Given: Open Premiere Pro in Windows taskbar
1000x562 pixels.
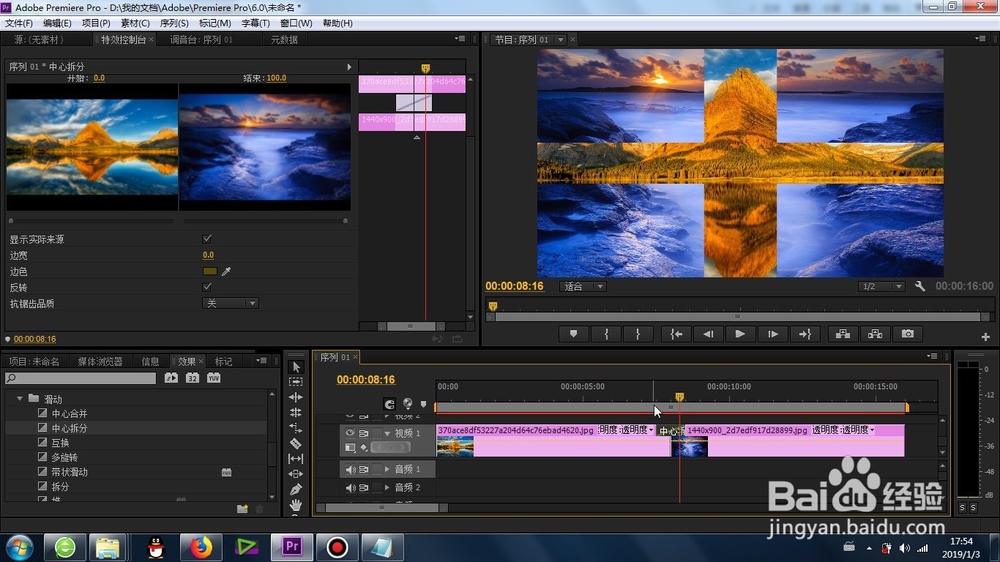Looking at the screenshot, I should pyautogui.click(x=292, y=547).
